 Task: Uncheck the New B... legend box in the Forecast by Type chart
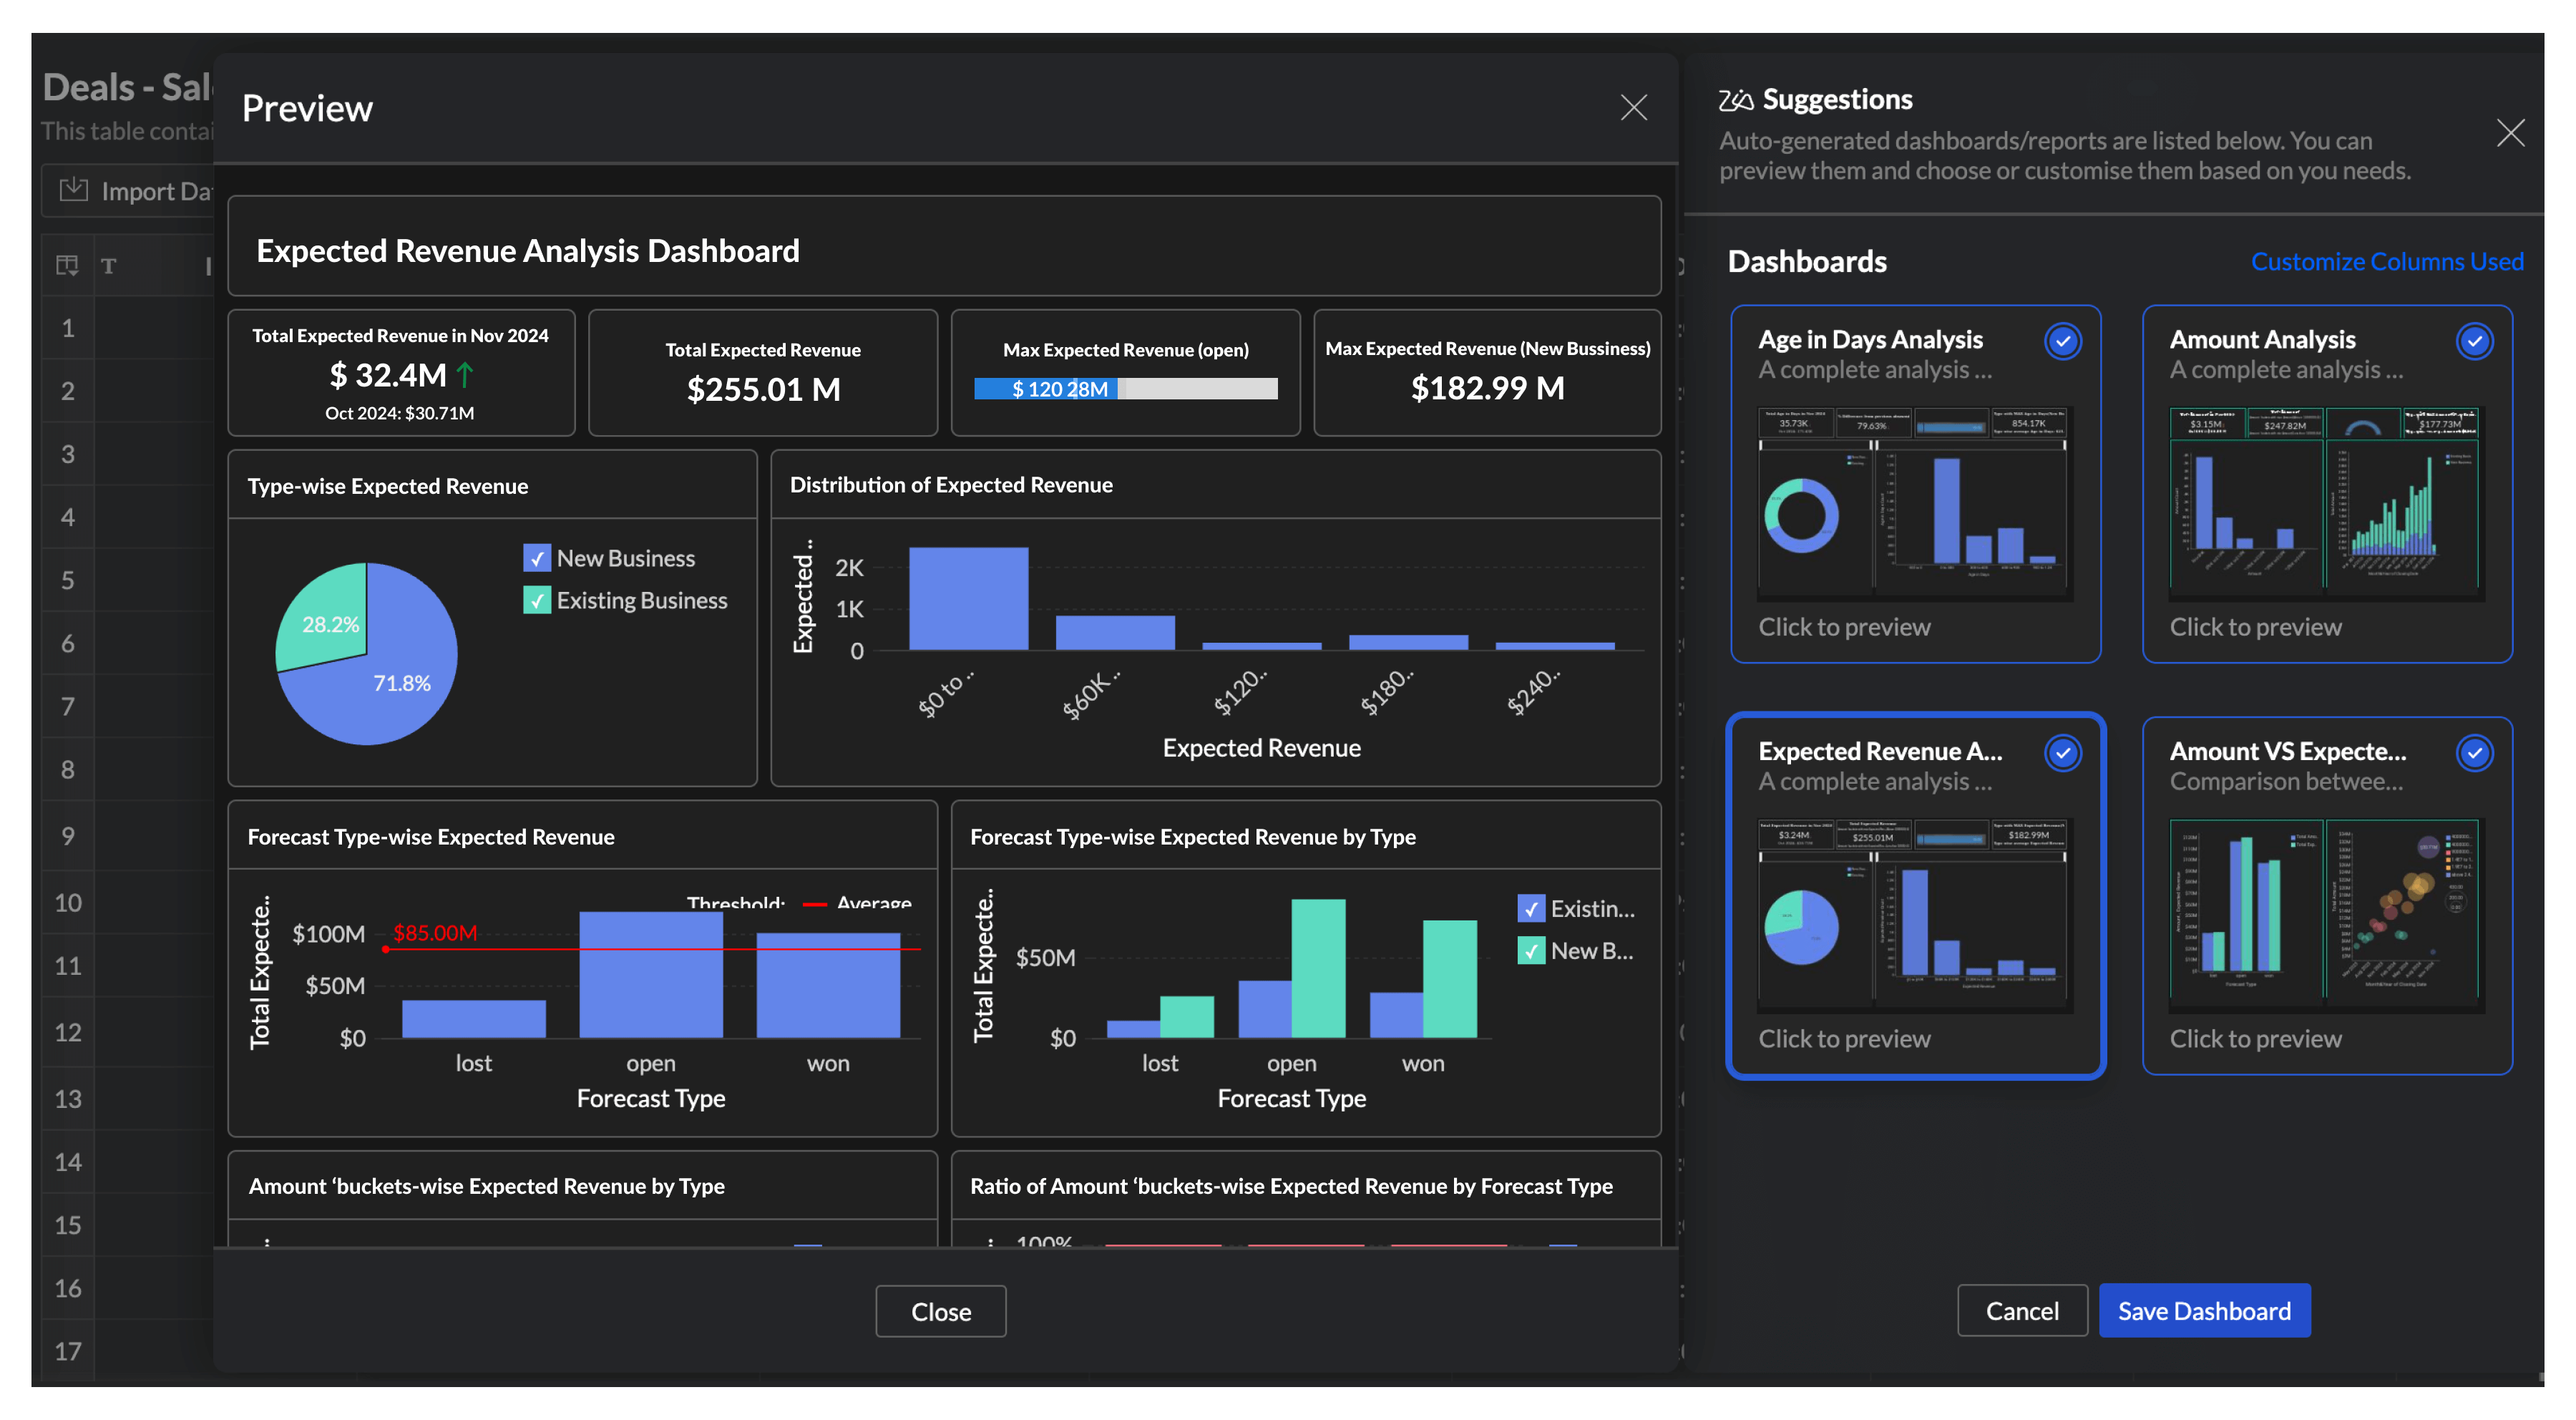(x=1531, y=951)
